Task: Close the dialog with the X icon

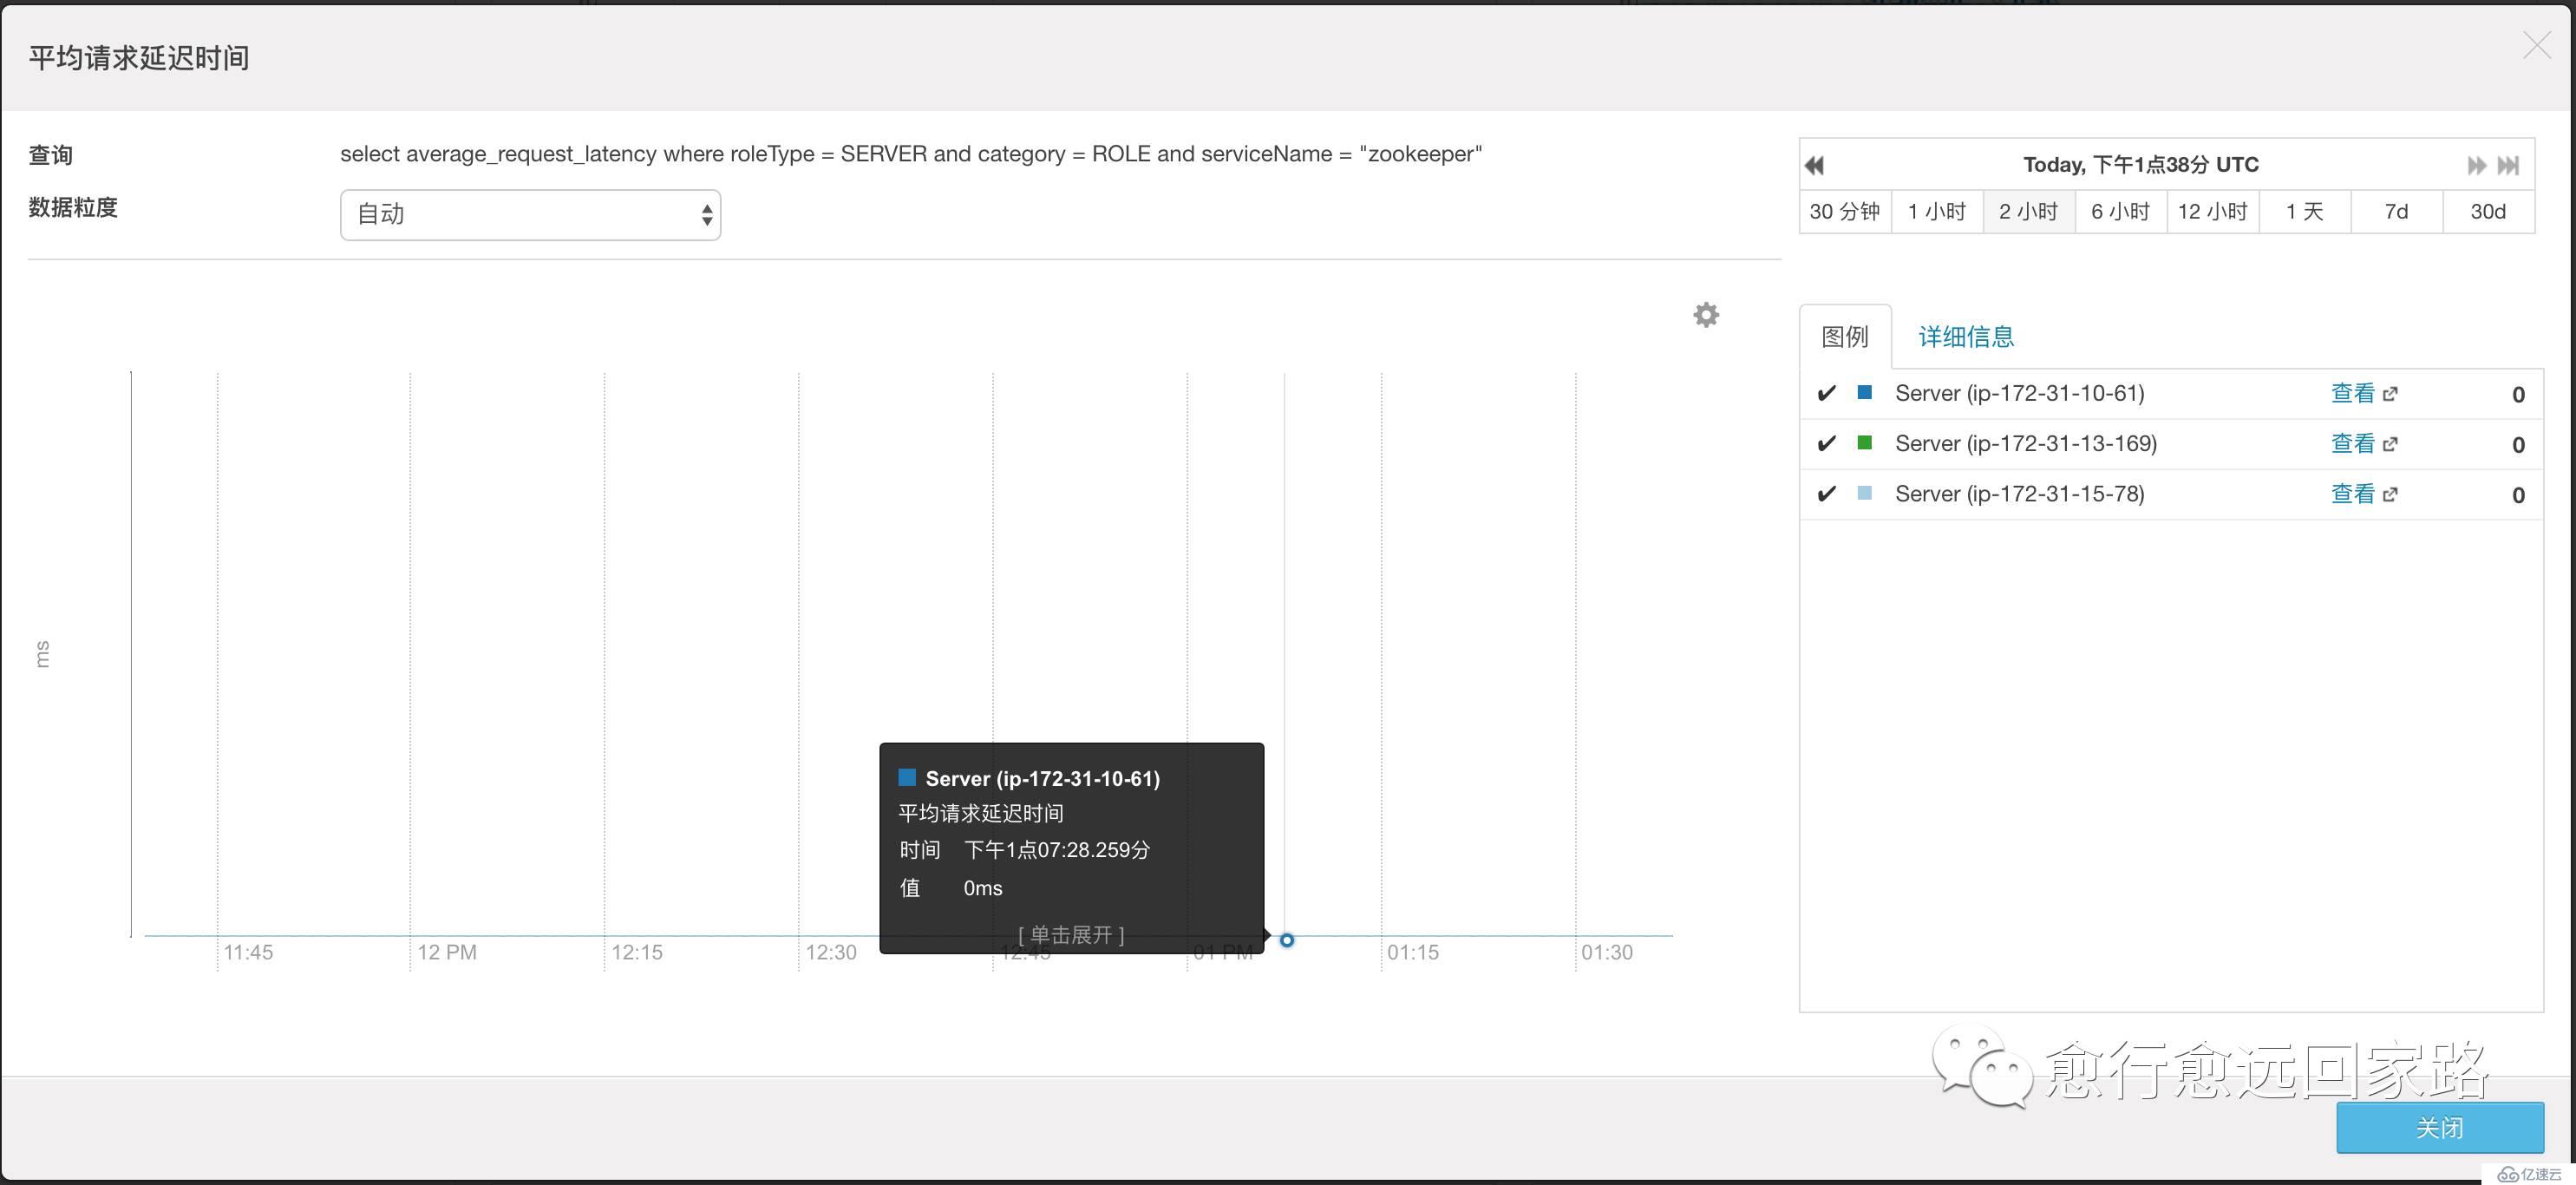Action: pyautogui.click(x=2536, y=45)
